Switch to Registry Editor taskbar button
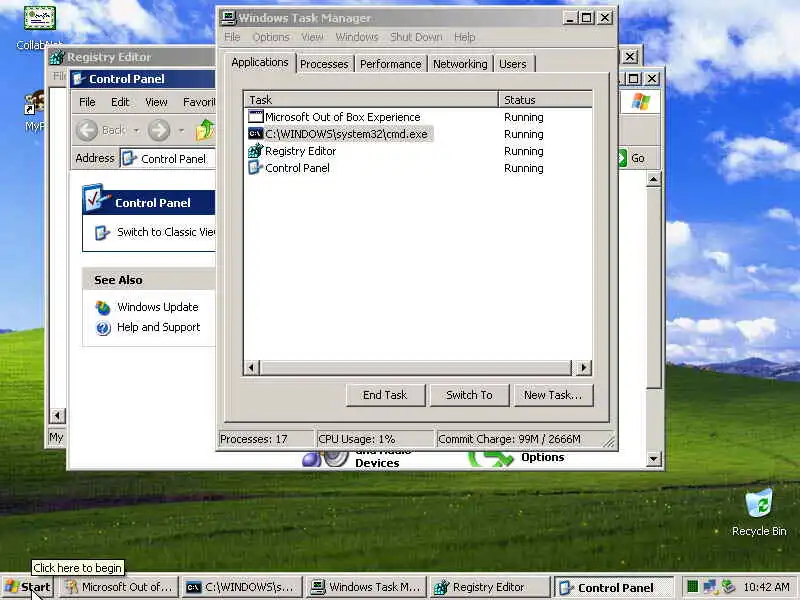Screen dimensions: 800x600 (490, 587)
